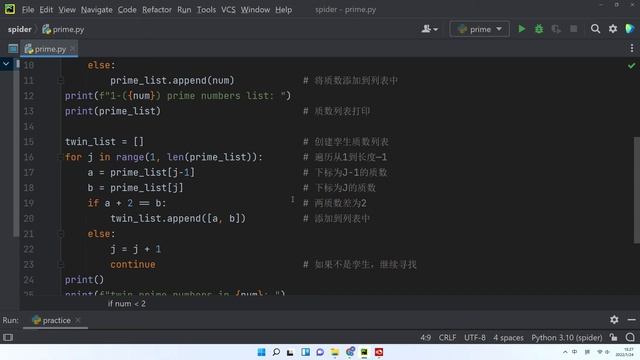Hide the Run panel with minus icon

pos(631,320)
